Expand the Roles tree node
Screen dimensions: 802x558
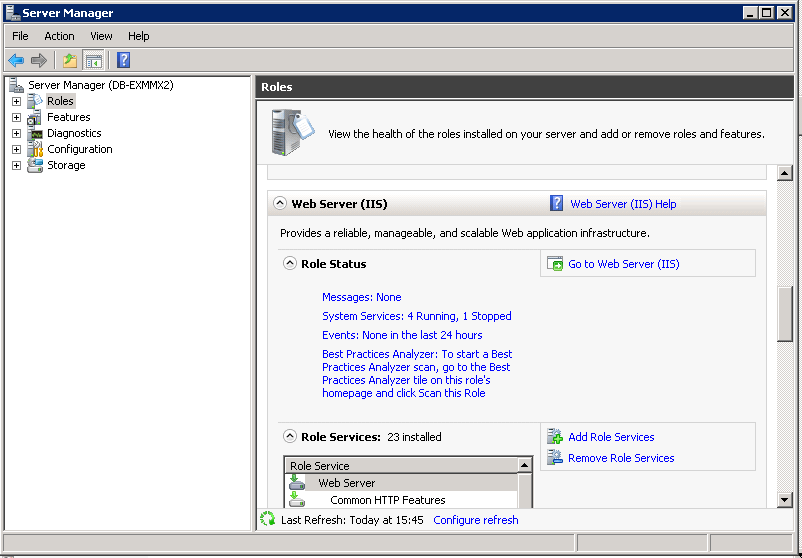click(16, 101)
